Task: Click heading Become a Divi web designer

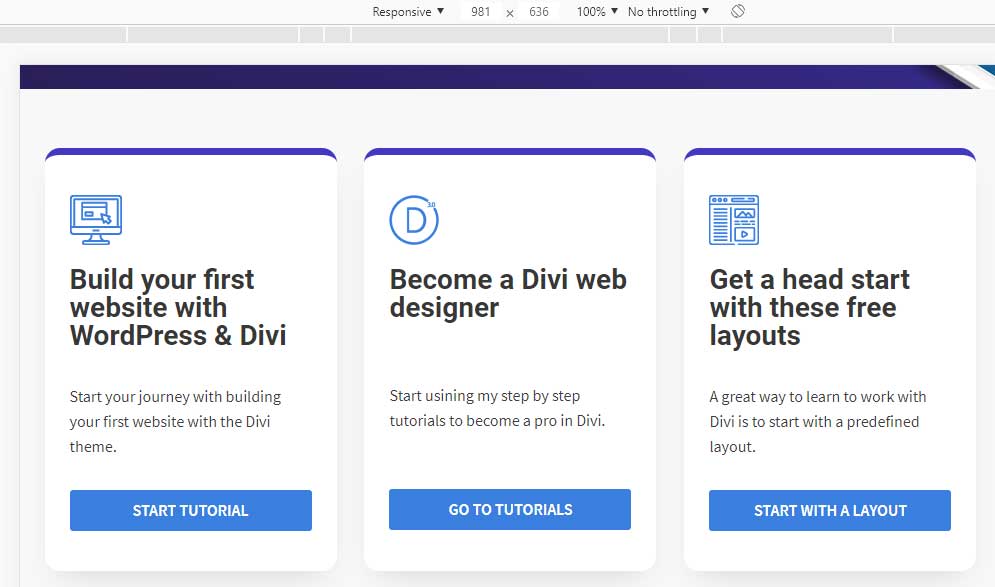Action: pyautogui.click(x=508, y=294)
